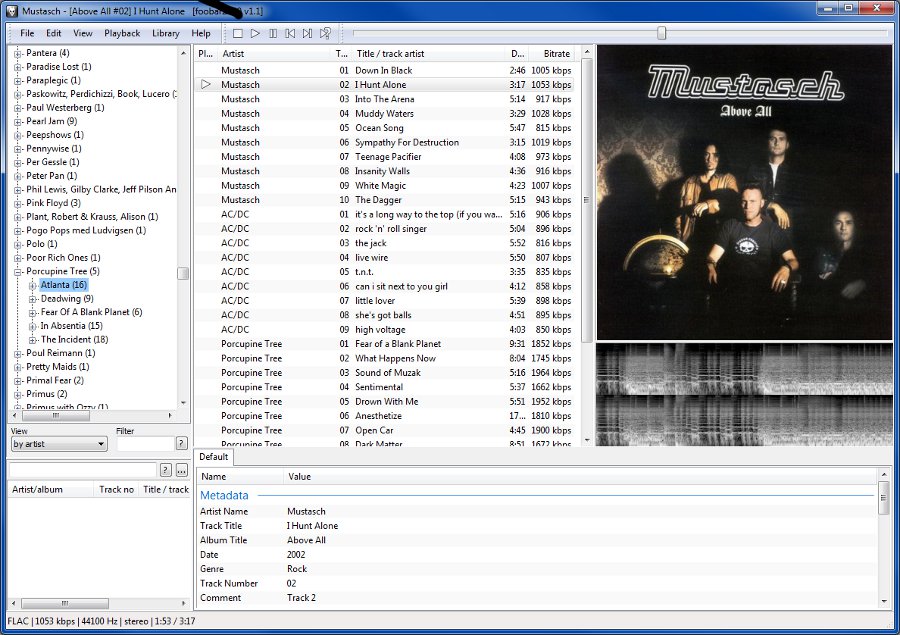This screenshot has width=900, height=635.
Task: Open the View menu
Action: click(x=83, y=33)
